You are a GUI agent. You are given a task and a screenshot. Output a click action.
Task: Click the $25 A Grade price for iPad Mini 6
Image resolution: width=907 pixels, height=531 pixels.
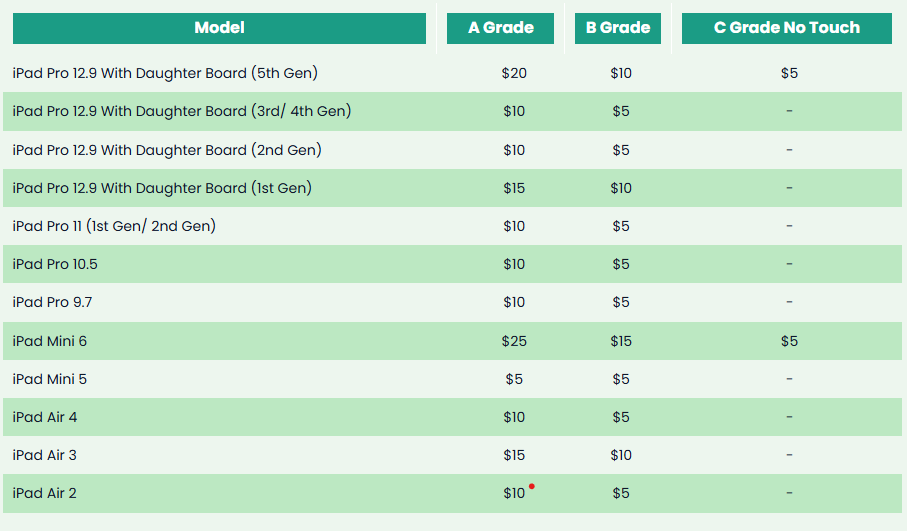point(514,341)
